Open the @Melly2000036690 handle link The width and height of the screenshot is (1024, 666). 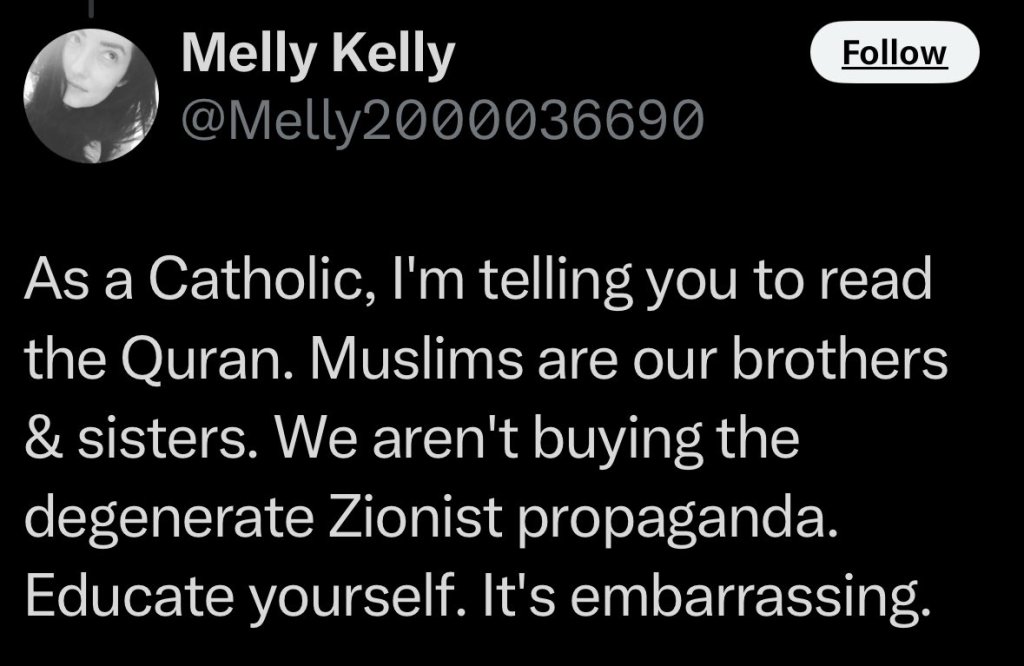coord(441,121)
